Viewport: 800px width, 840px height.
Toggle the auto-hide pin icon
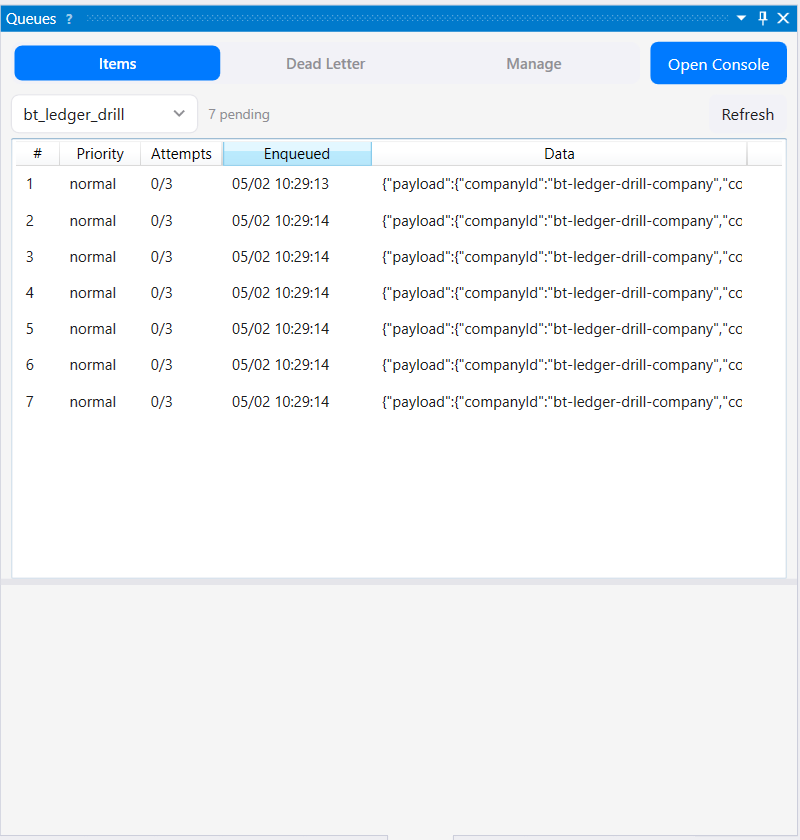click(x=762, y=18)
